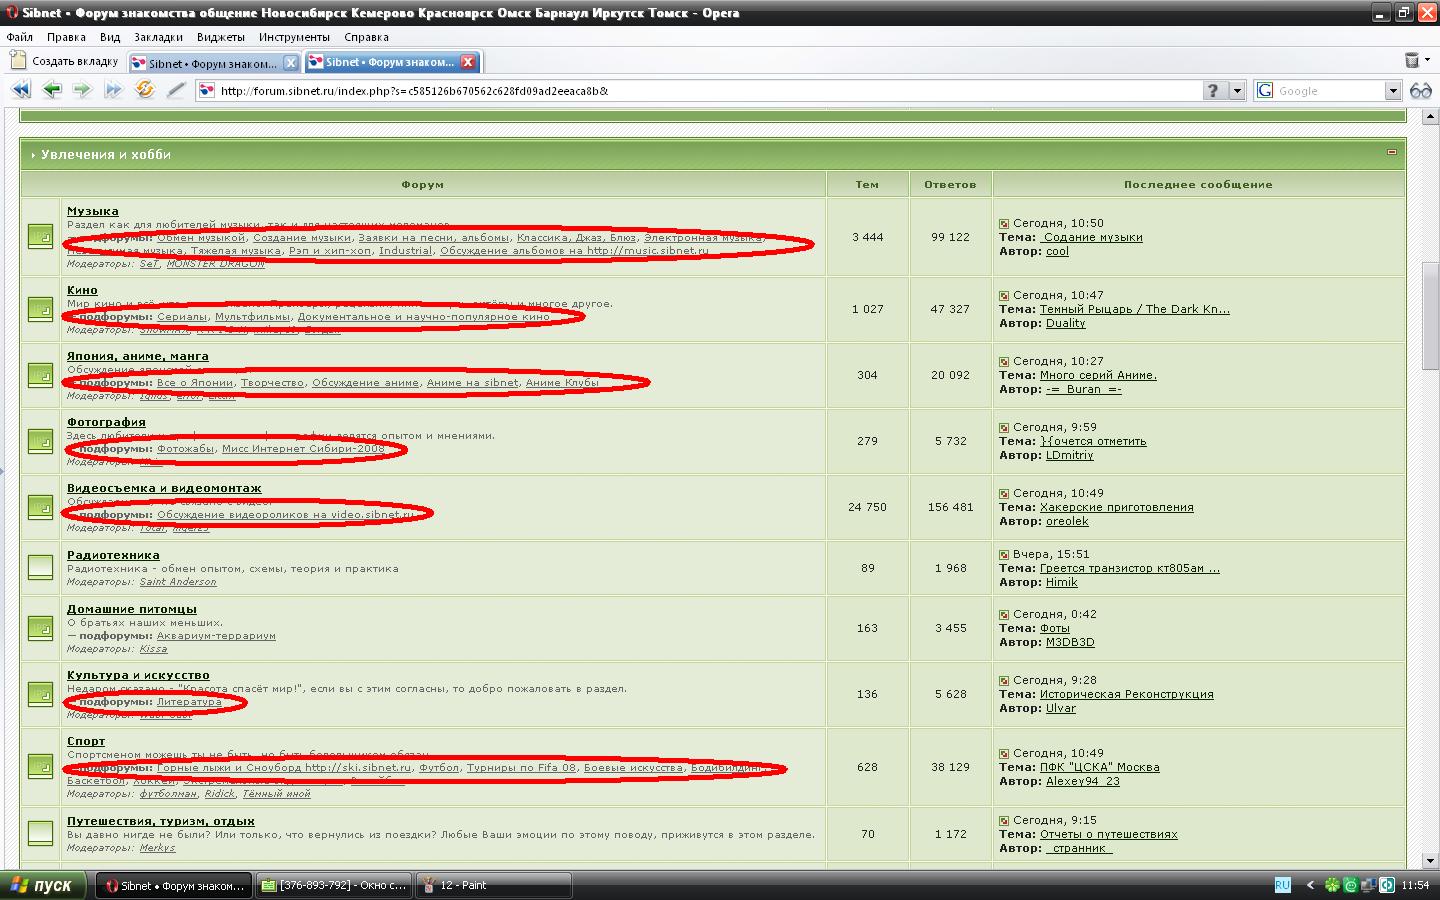The image size is (1440, 900).
Task: Click the forum status icon beside Радиотехника
Action: tap(40, 567)
